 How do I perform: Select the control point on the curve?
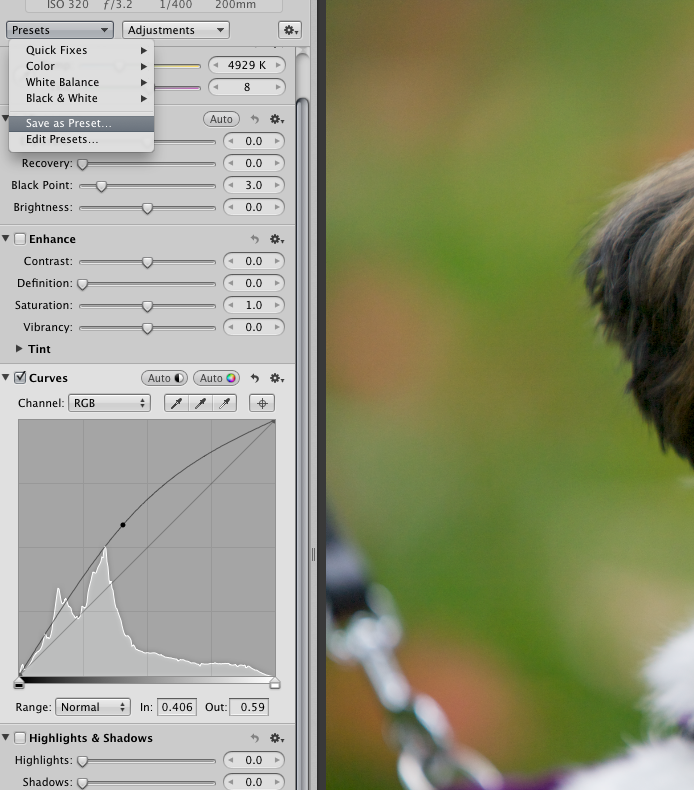122,525
